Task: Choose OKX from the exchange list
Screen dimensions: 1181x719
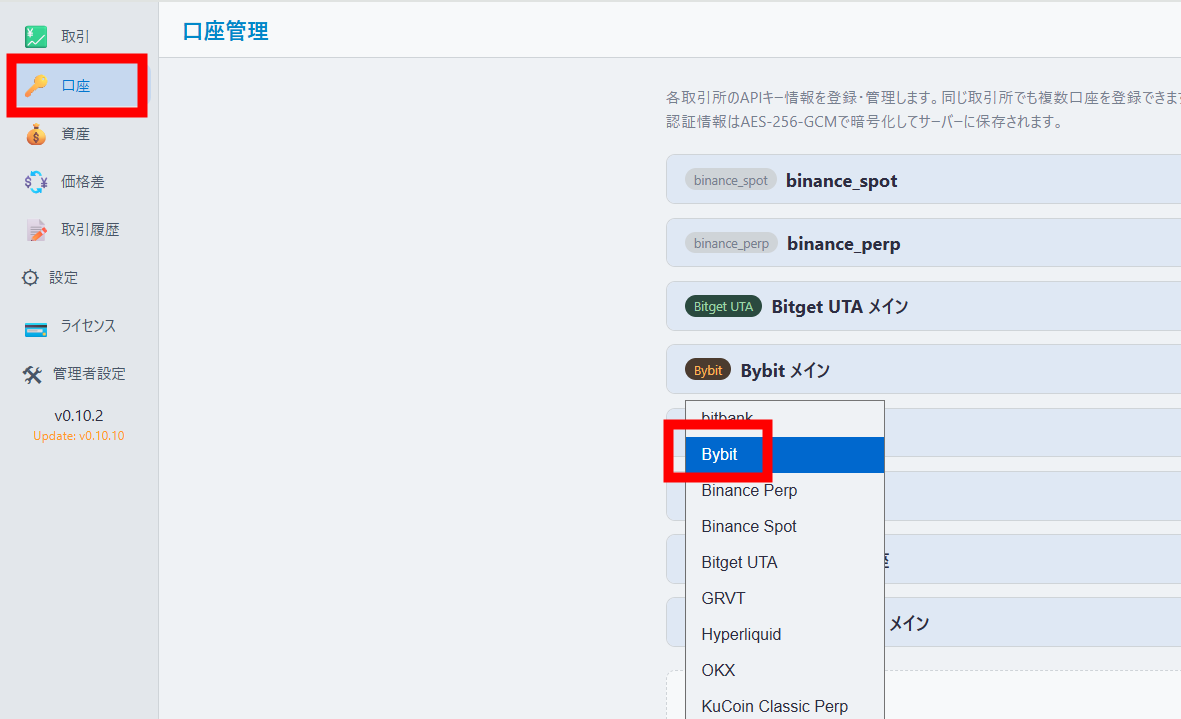Action: 718,670
